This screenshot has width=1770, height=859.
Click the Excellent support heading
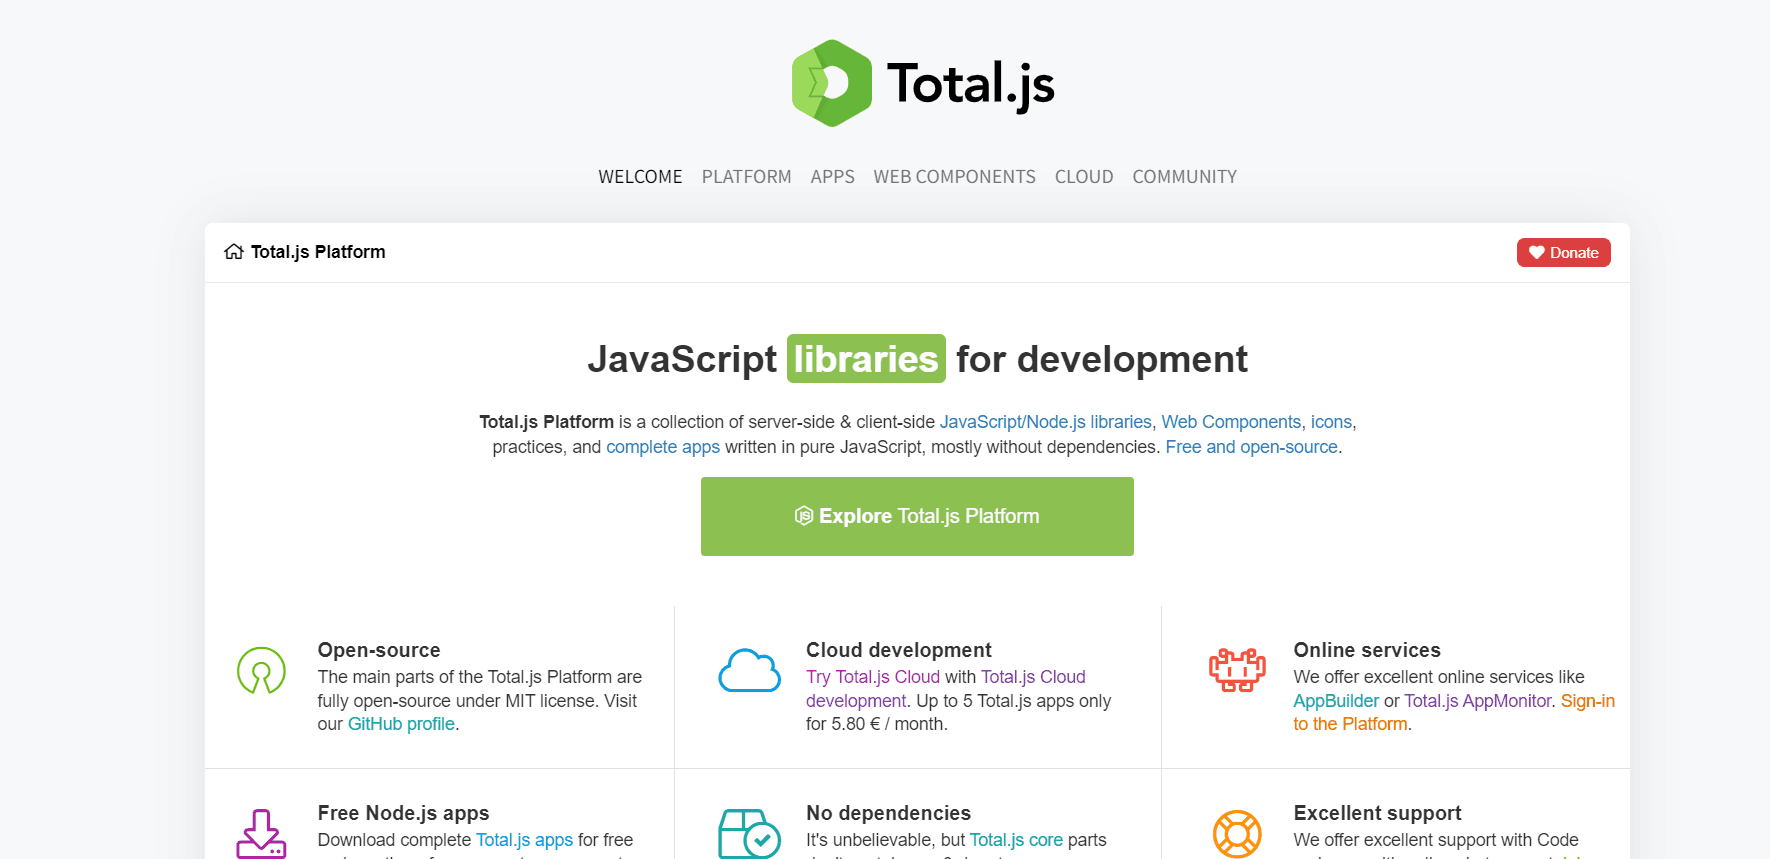(1377, 813)
